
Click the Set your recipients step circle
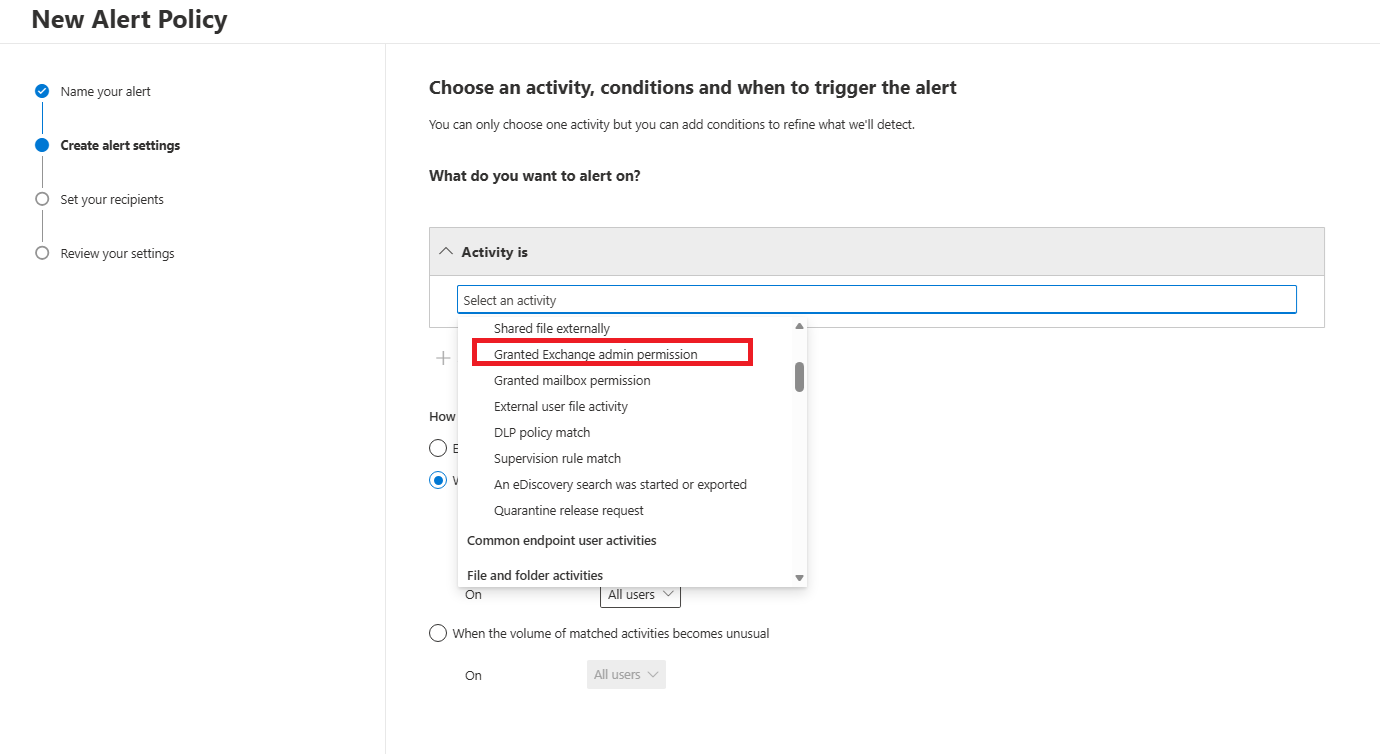42,199
